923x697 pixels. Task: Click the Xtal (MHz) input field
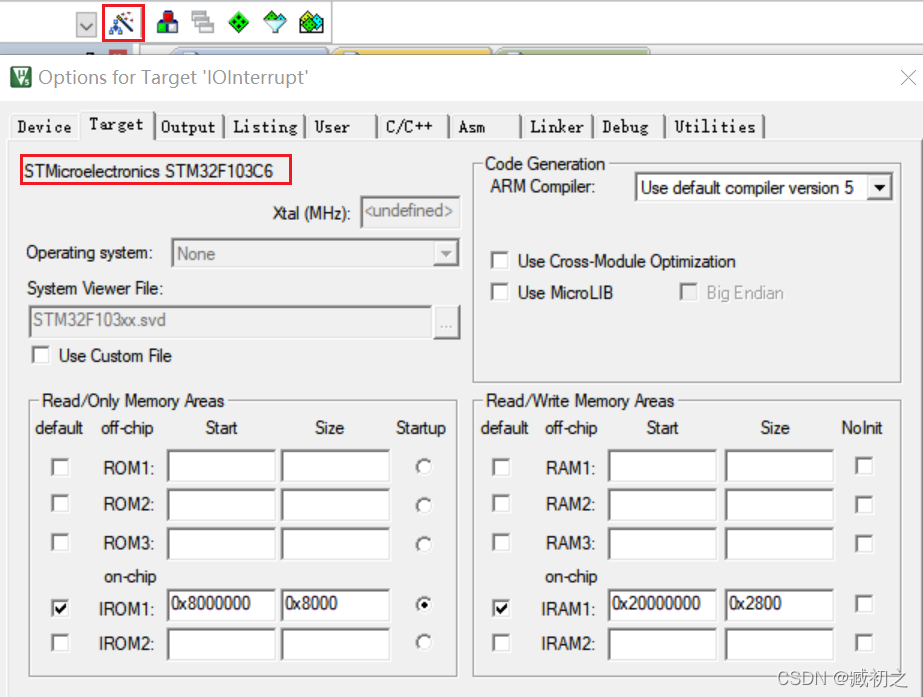click(x=410, y=211)
